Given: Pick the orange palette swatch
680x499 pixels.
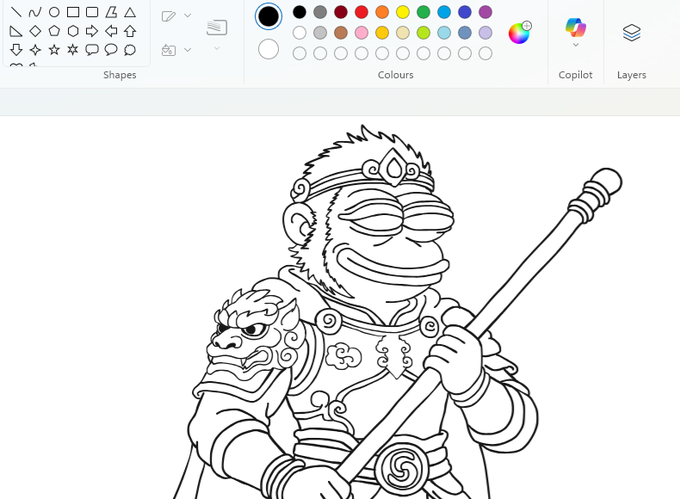Looking at the screenshot, I should (382, 12).
